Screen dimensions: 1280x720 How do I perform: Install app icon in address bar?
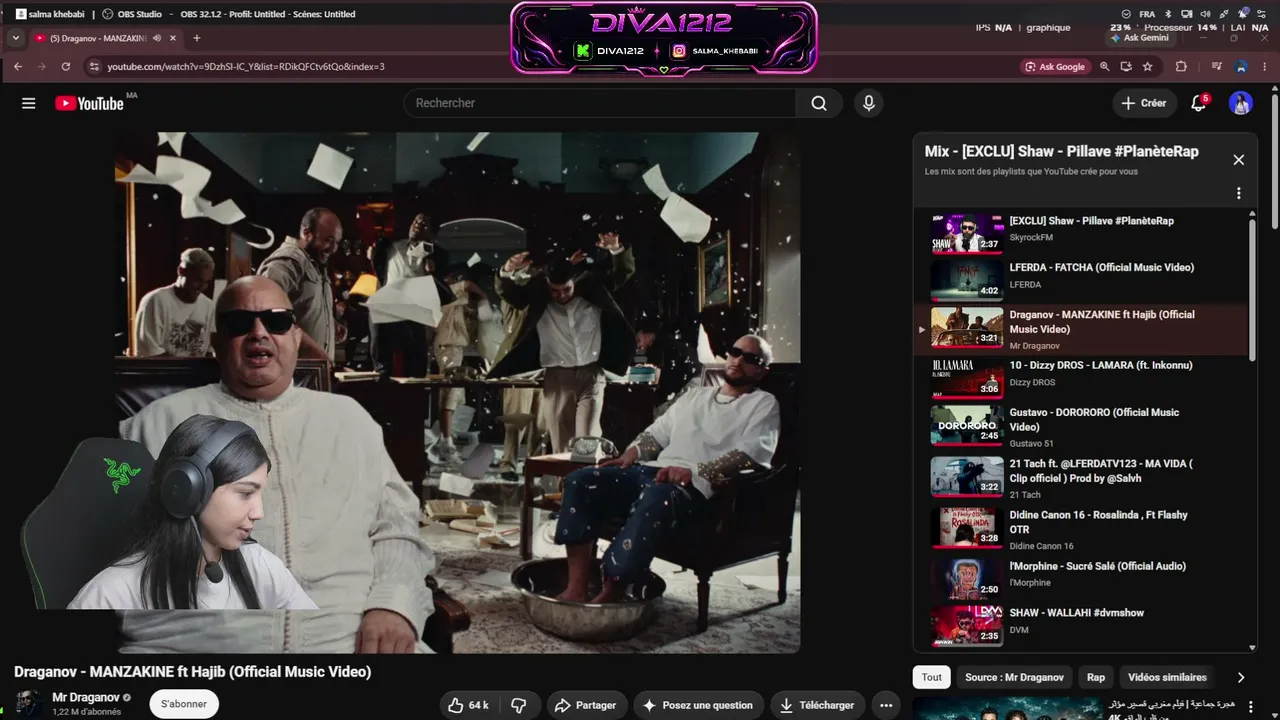tap(1126, 66)
